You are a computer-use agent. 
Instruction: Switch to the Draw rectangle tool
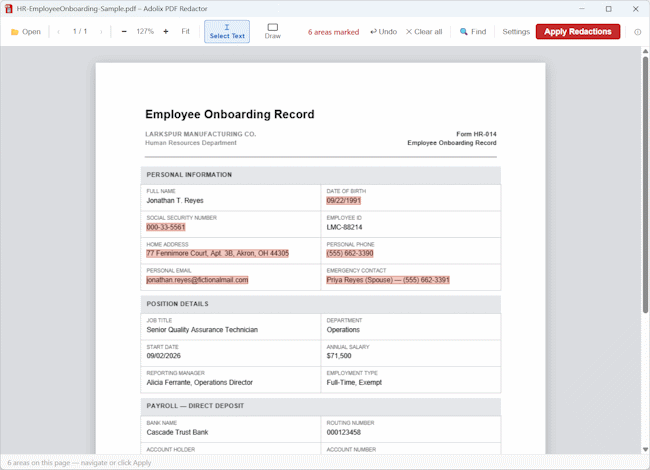[273, 31]
